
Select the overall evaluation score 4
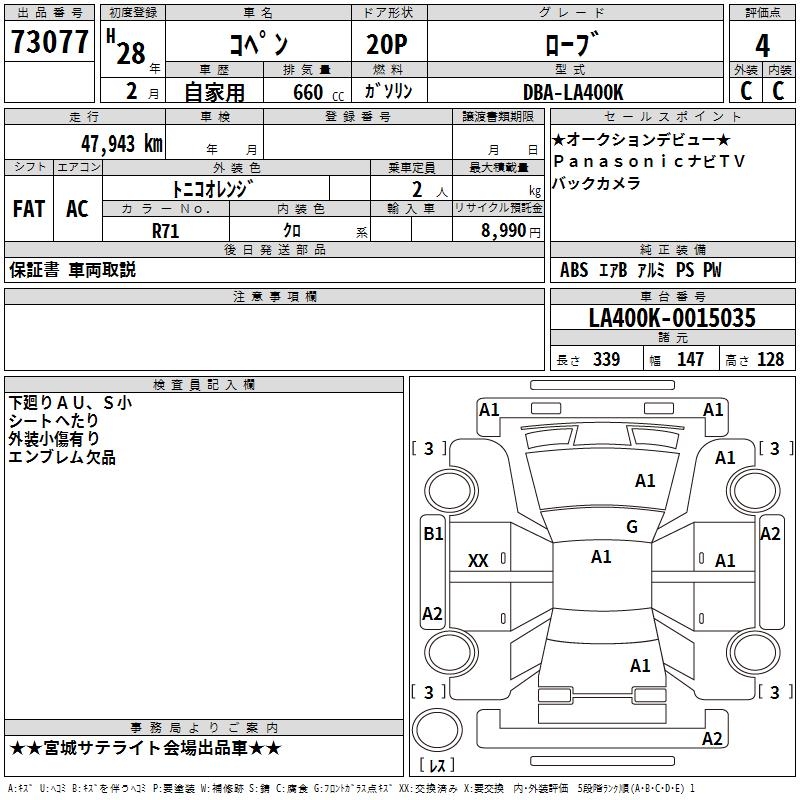click(762, 46)
